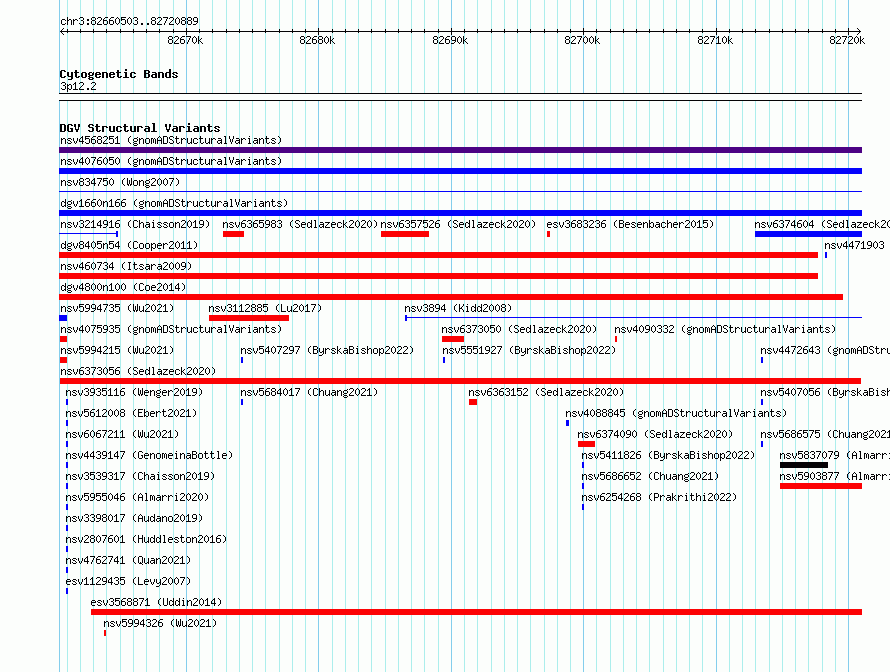Open nsv3894 (Kidd2008) variant label
Image resolution: width=890 pixels, height=672 pixels.
tap(458, 308)
